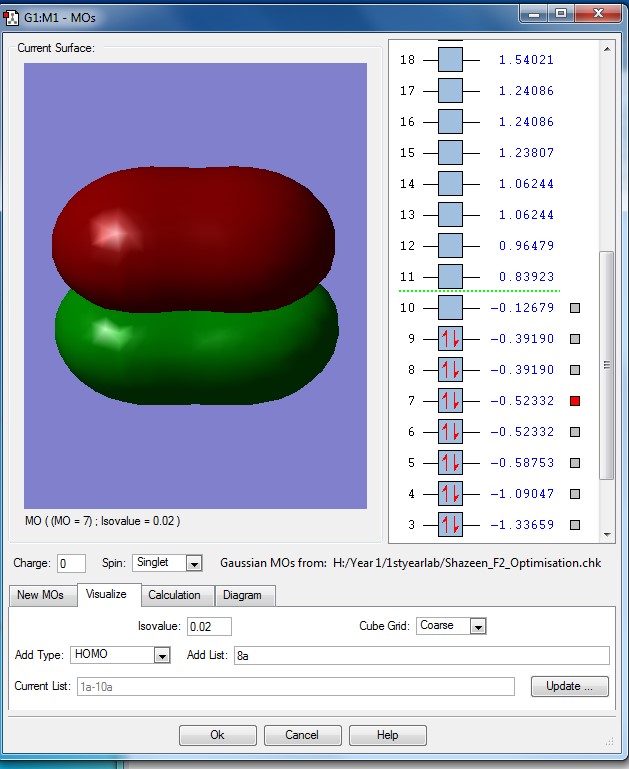This screenshot has height=769, width=629.
Task: Toggle surface marker for orbital 6
Action: [x=575, y=432]
